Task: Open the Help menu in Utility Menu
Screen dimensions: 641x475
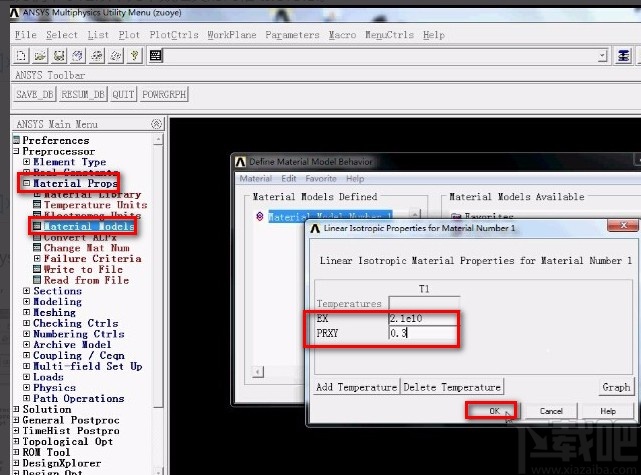Action: coord(434,35)
